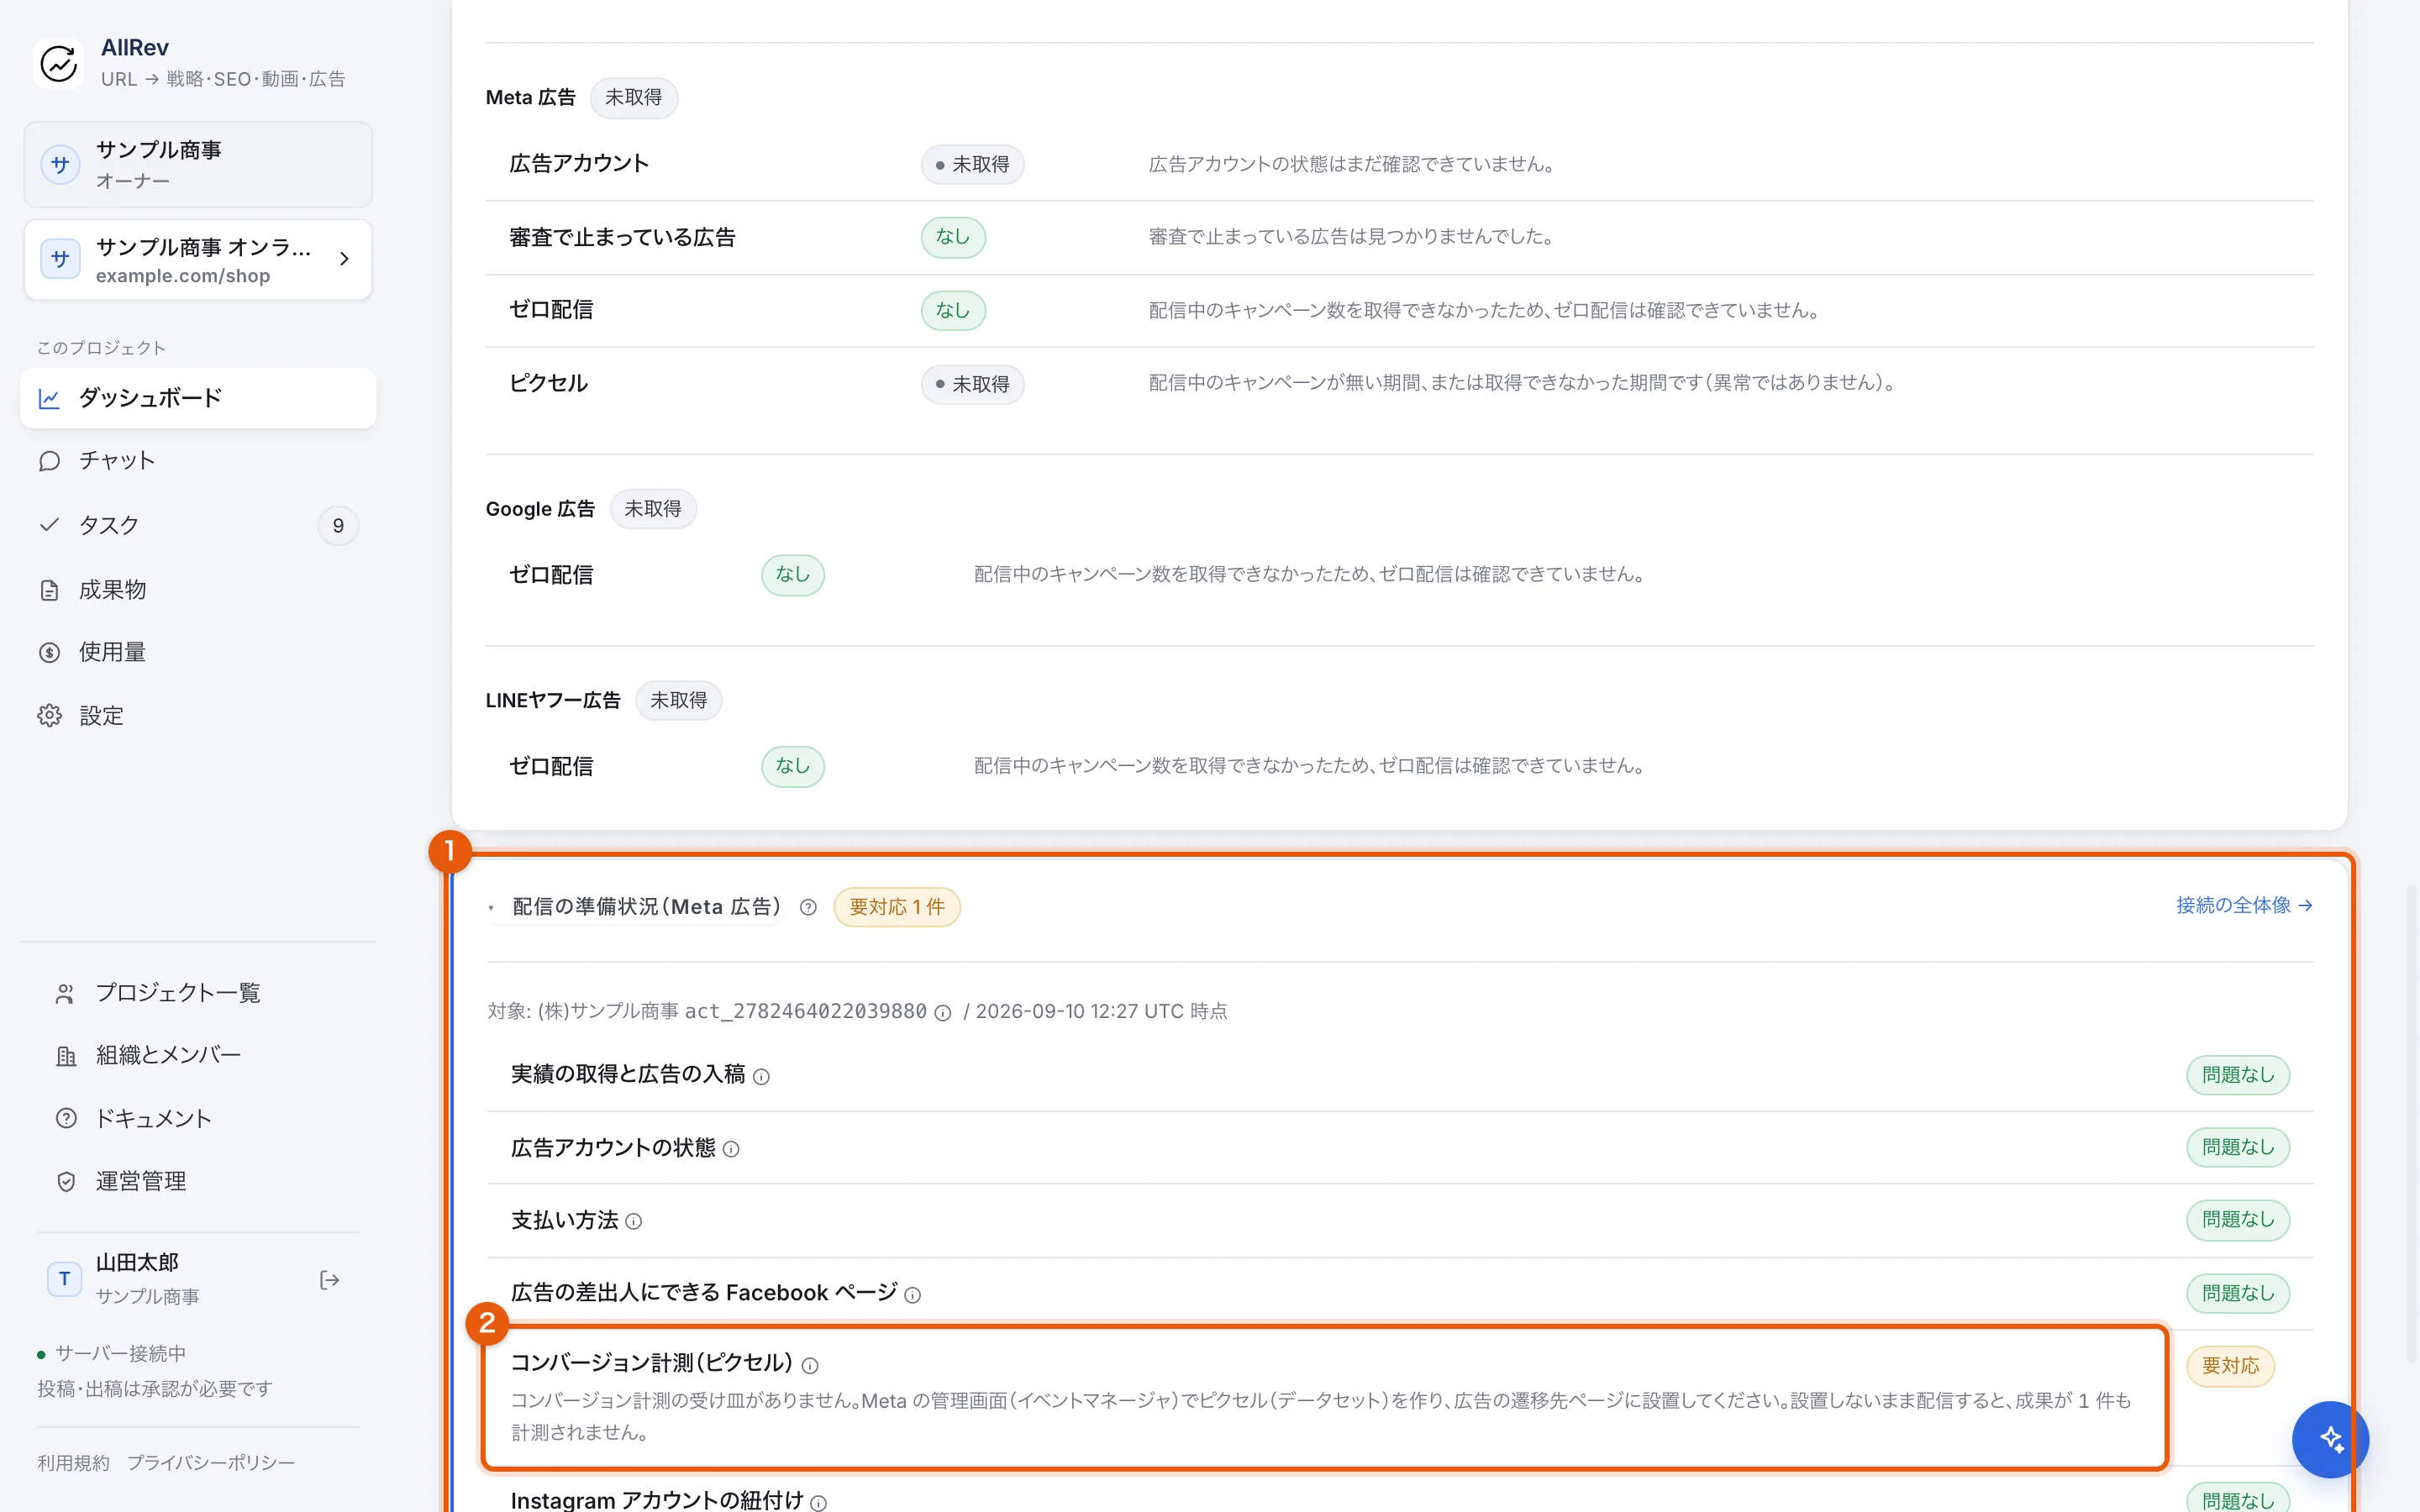Click the 組織とメンバー building icon
This screenshot has height=1512, width=2420.
(66, 1056)
